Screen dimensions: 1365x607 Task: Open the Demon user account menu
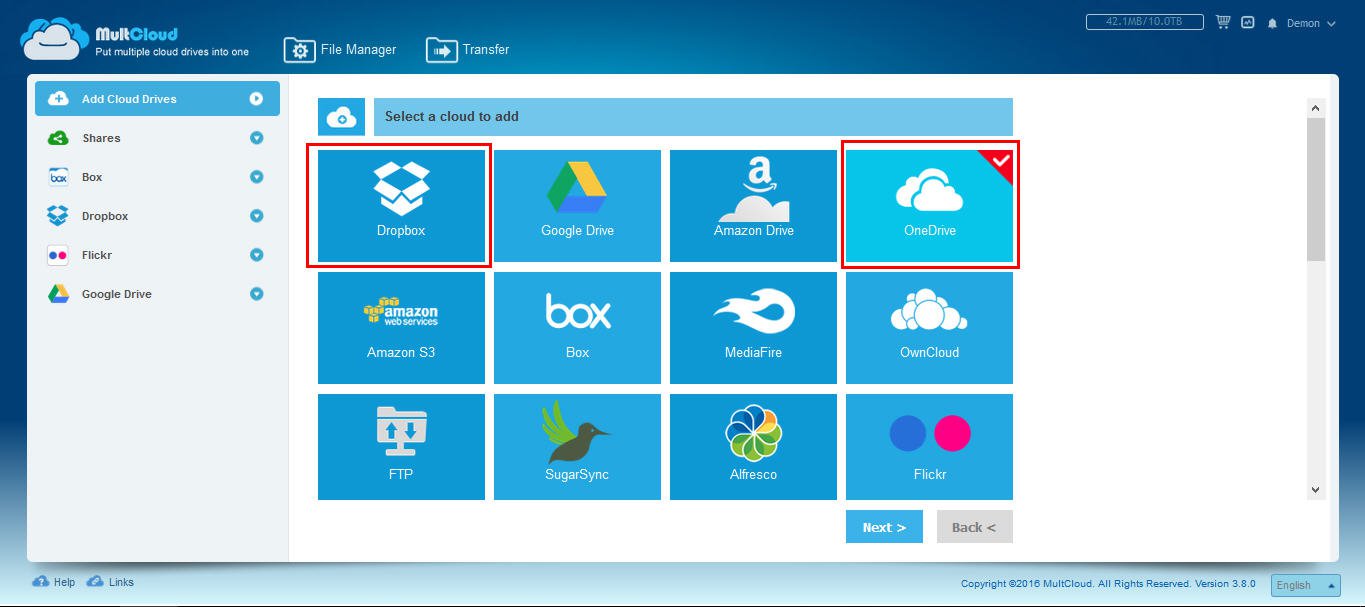(x=1311, y=23)
